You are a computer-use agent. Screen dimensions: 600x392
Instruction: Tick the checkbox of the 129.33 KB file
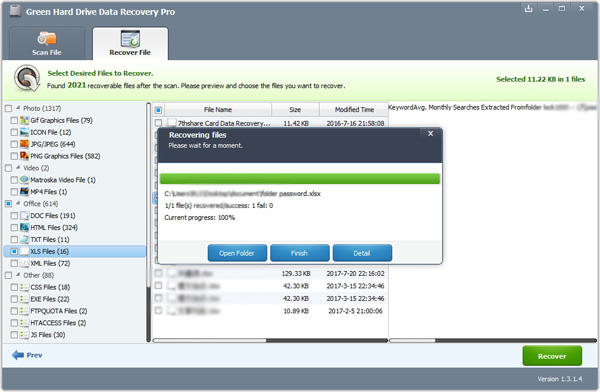coord(158,273)
